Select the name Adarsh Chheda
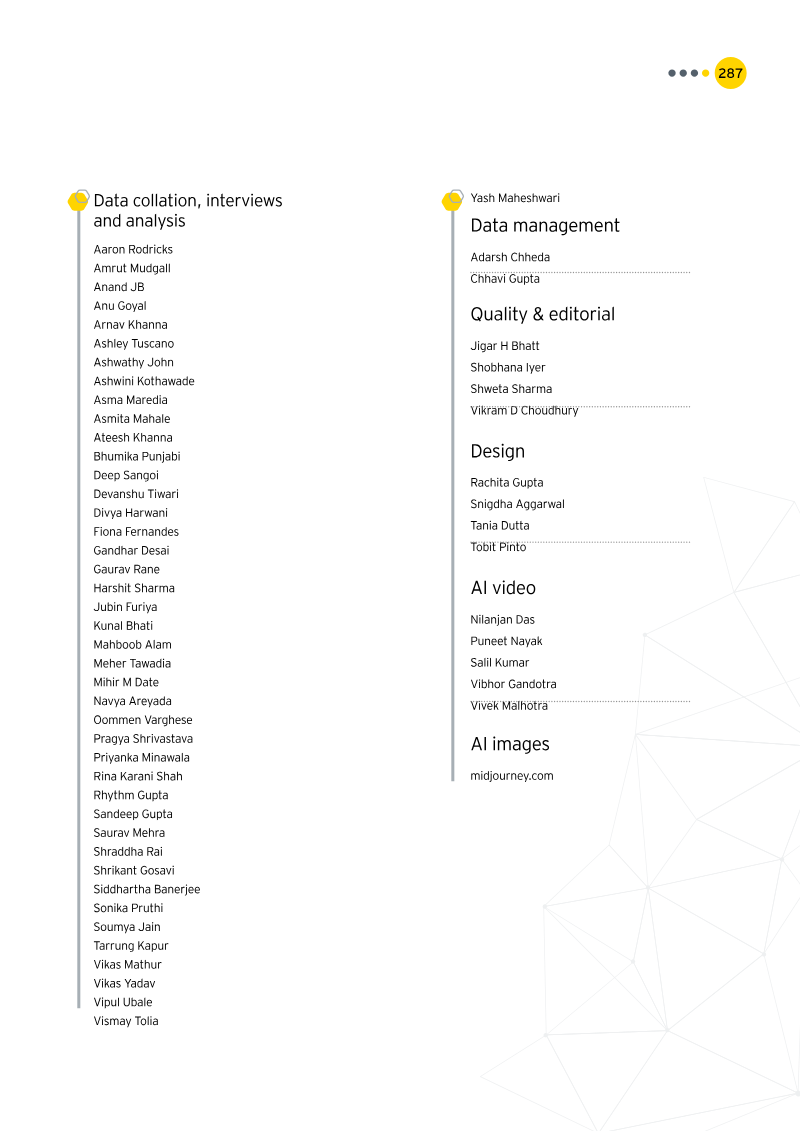800x1131 pixels. click(510, 258)
